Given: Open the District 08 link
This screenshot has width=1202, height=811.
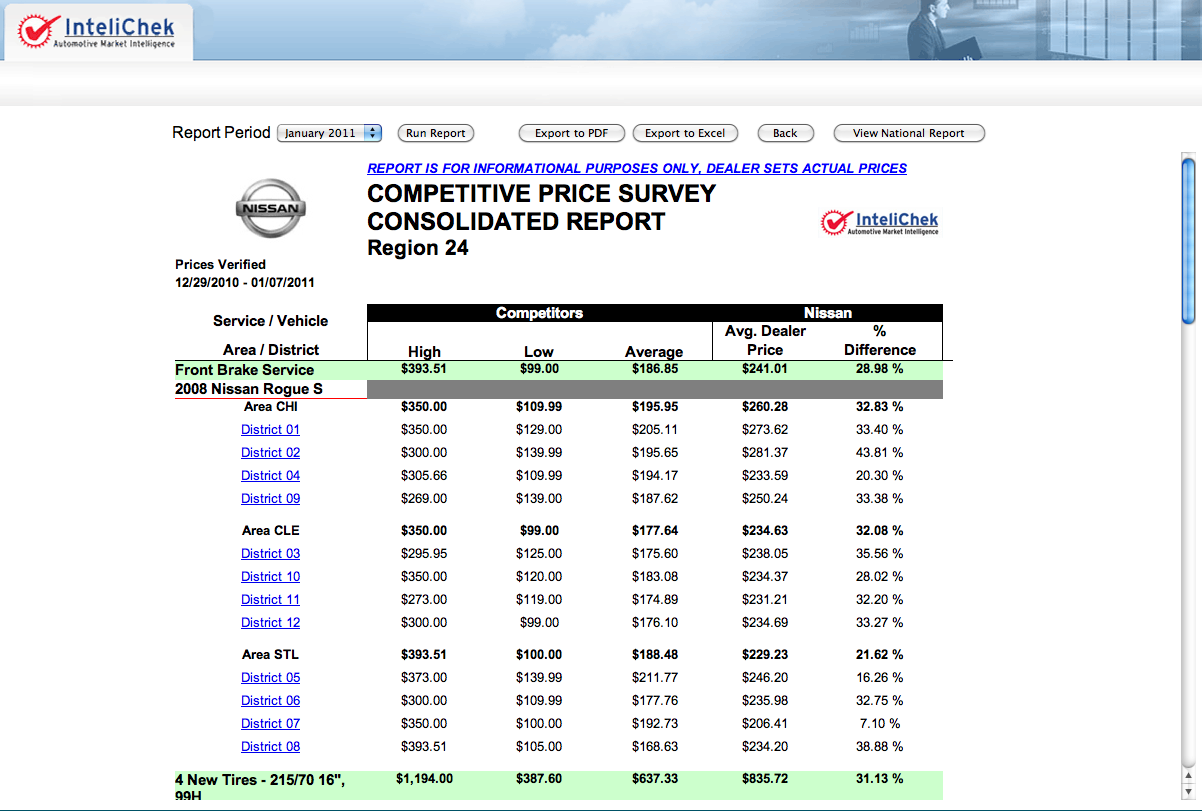Looking at the screenshot, I should (270, 747).
